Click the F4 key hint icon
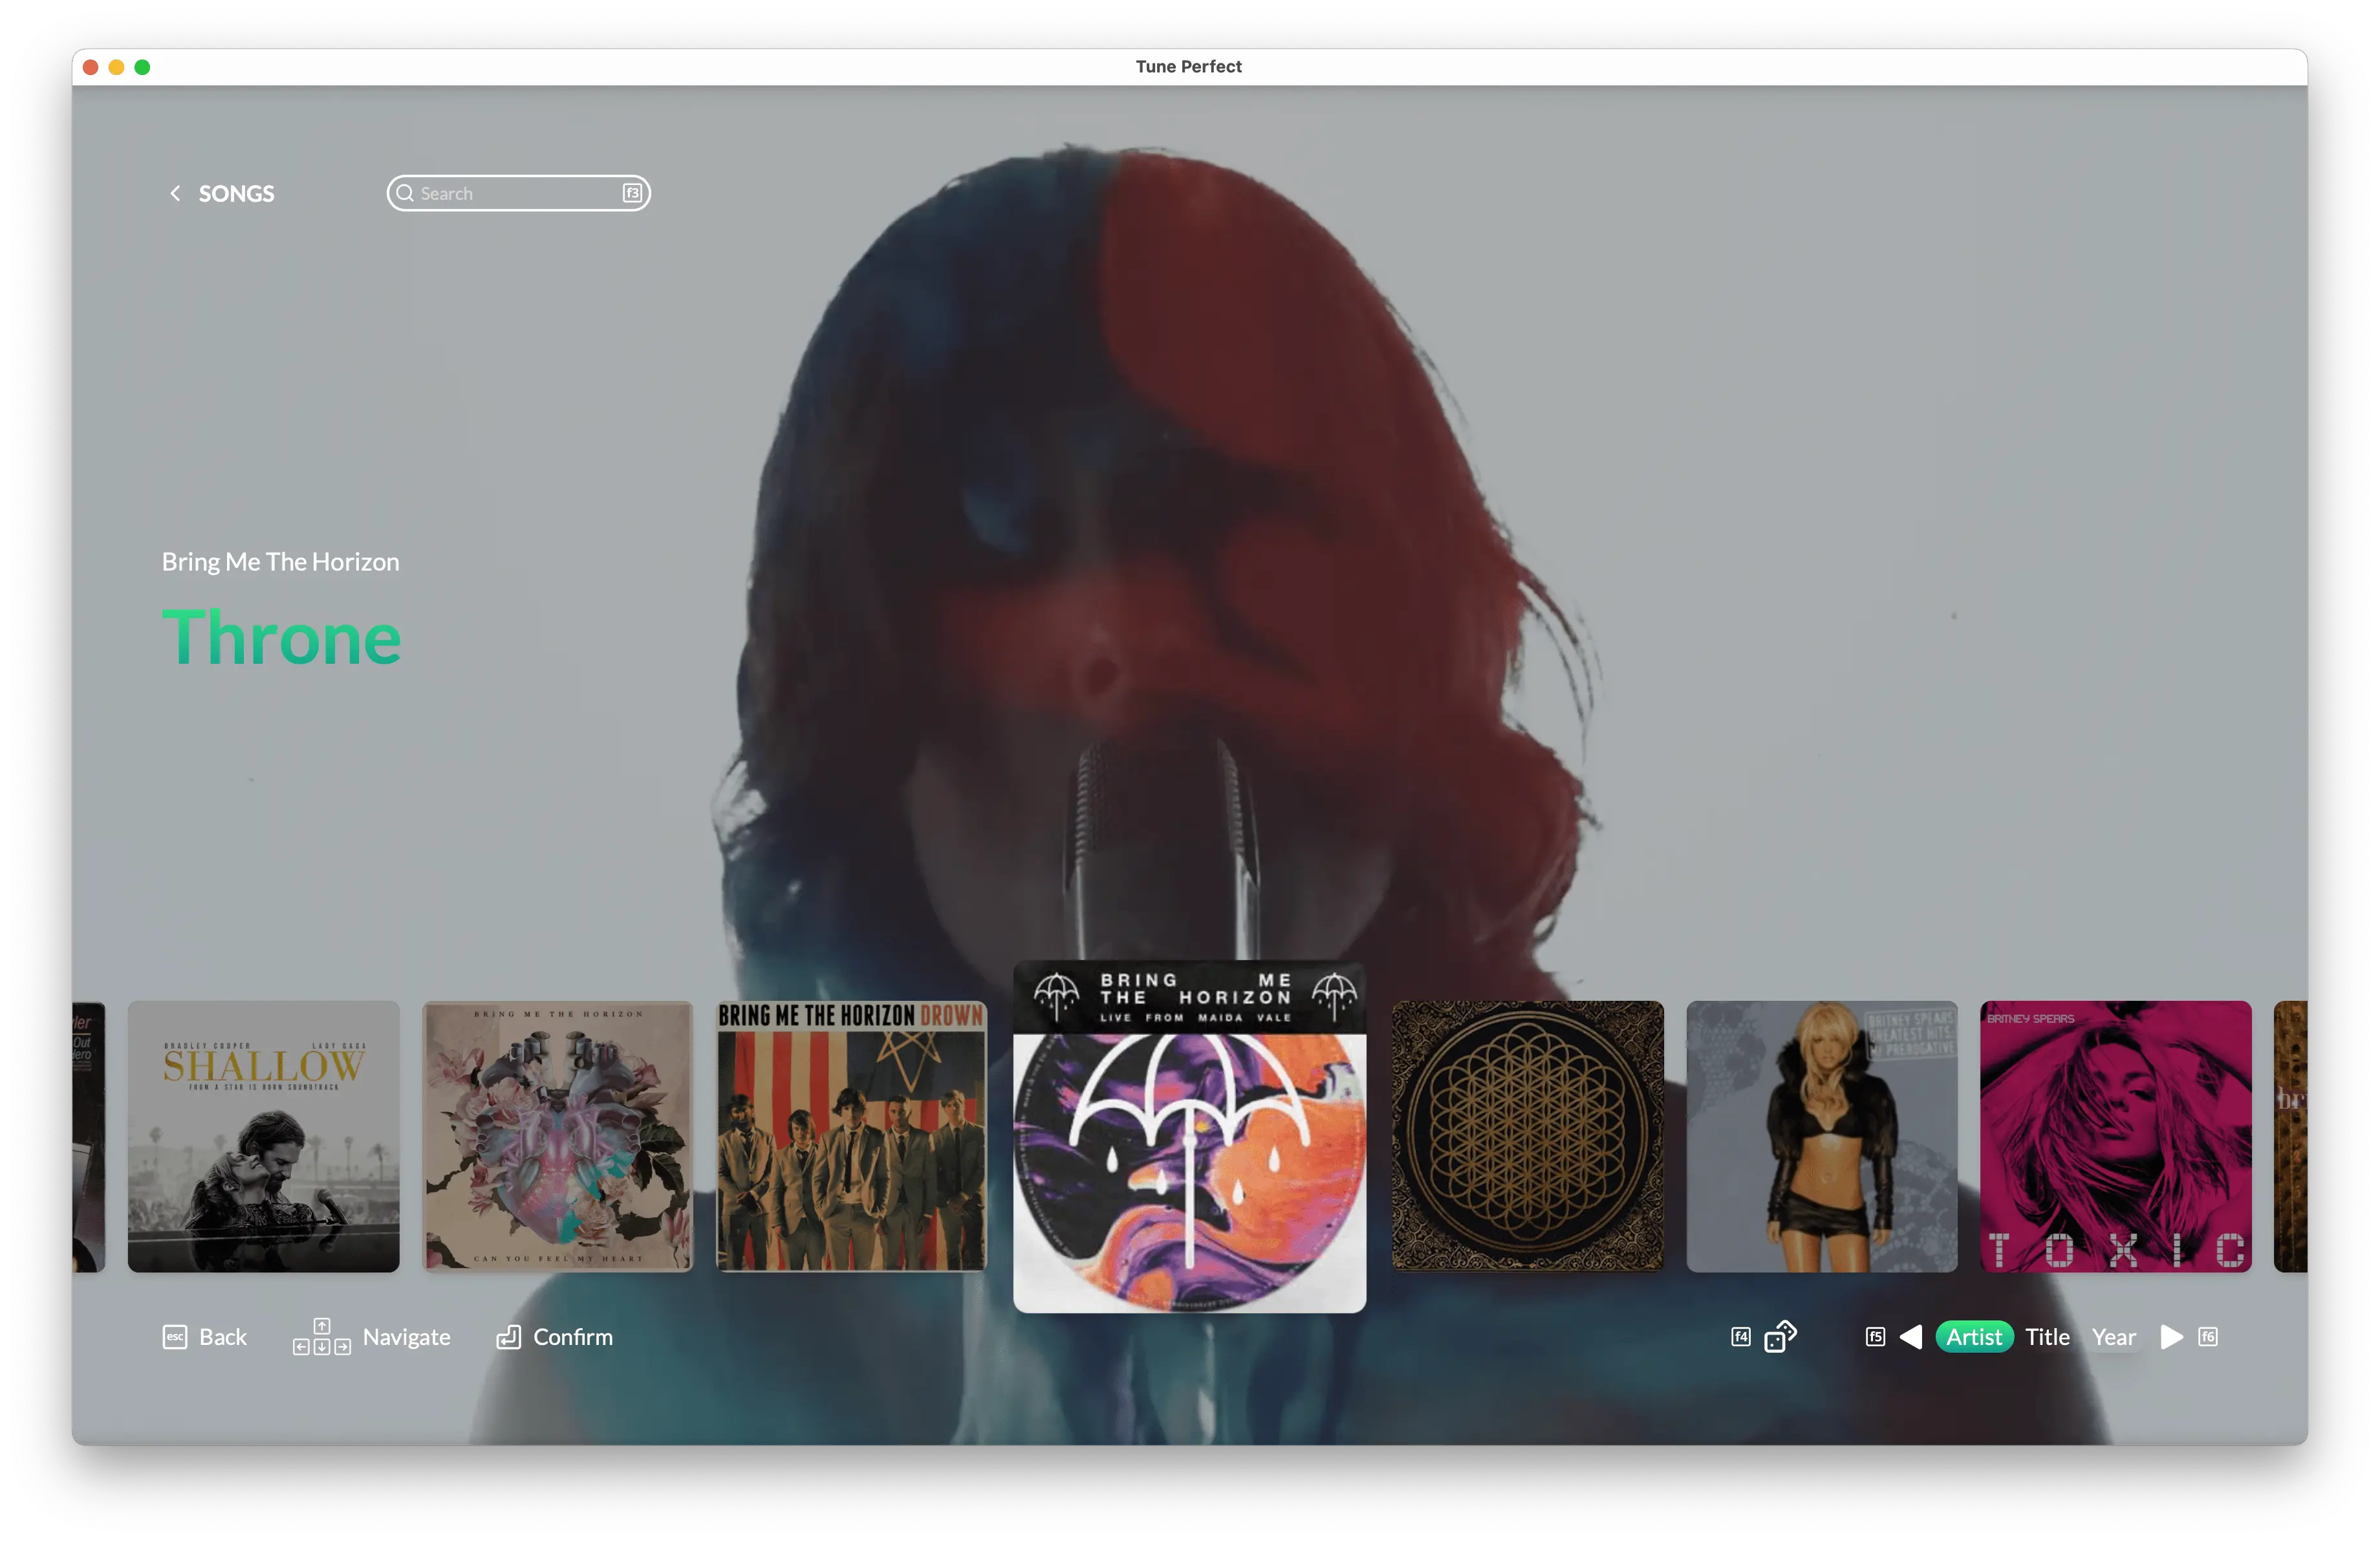This screenshot has width=2380, height=1541. pos(1740,1337)
